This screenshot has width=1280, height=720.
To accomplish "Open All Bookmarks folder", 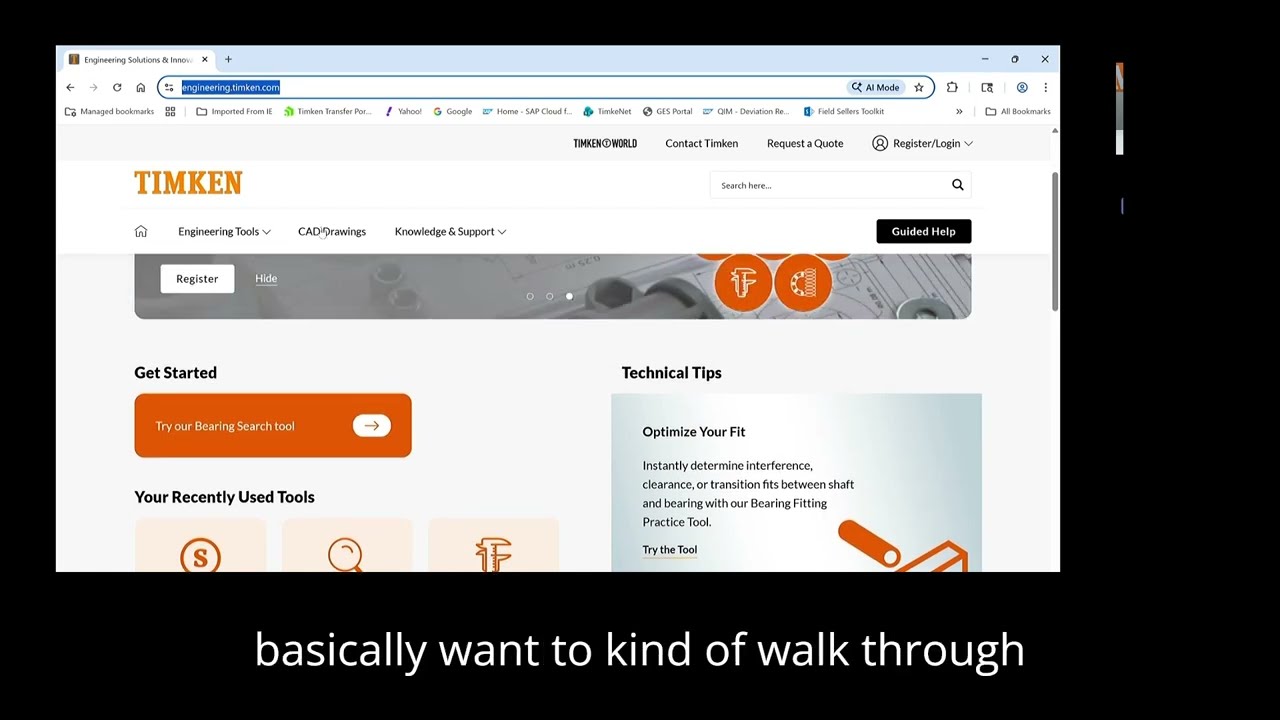I will [x=1018, y=111].
